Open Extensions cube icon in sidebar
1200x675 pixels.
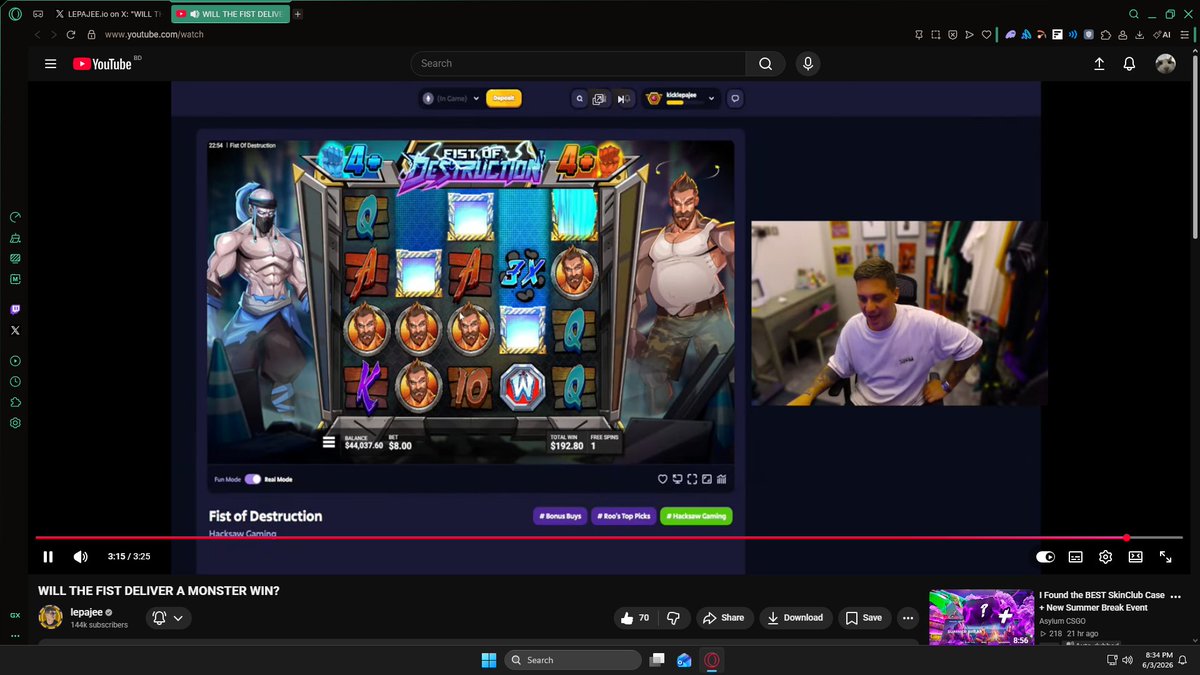click(x=15, y=402)
